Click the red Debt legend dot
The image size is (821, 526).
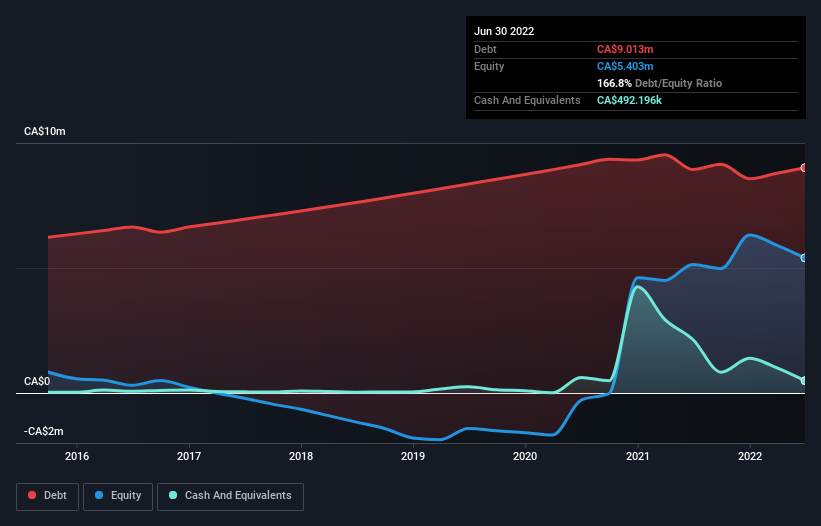(x=32, y=495)
